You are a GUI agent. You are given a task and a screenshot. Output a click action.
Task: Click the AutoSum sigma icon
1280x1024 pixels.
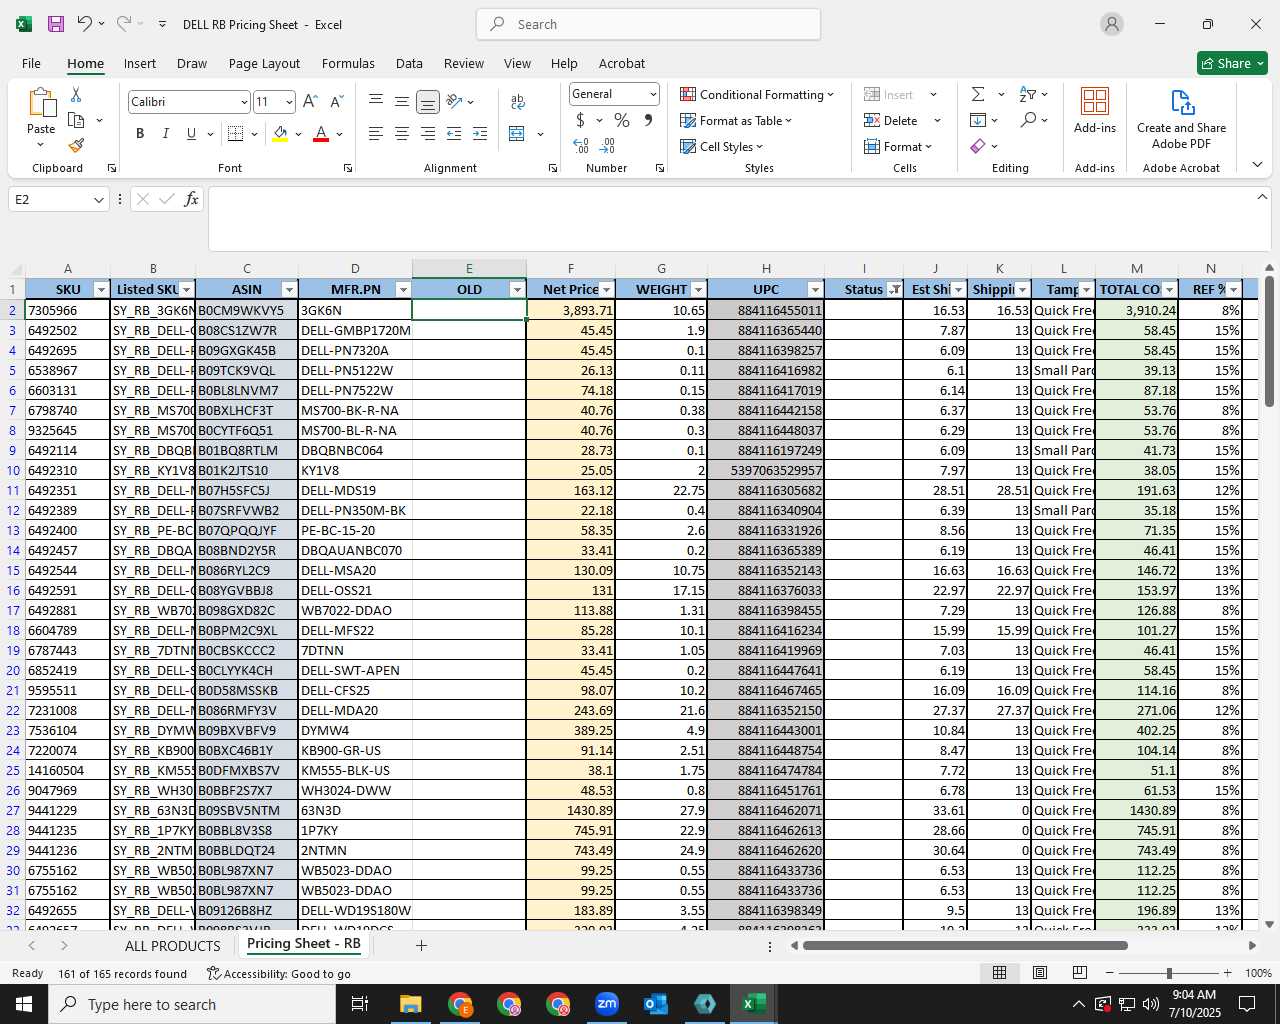click(x=978, y=94)
